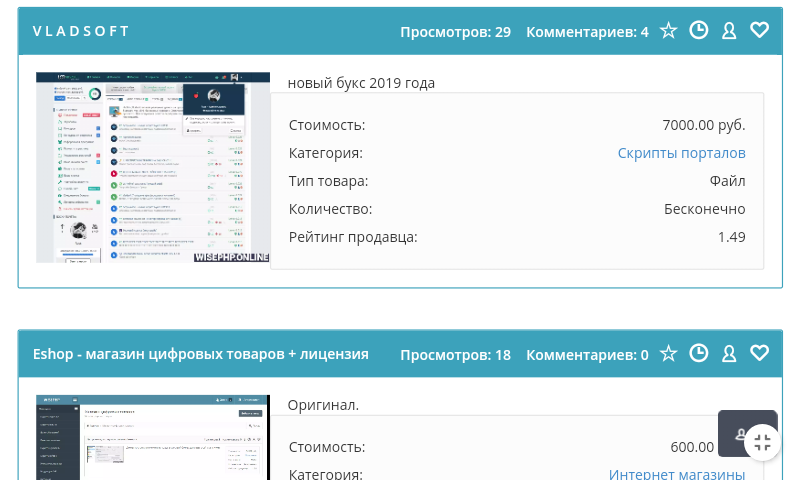The height and width of the screenshot is (480, 800).
Task: Click the star icon on VLADSOFT listing
Action: [668, 31]
